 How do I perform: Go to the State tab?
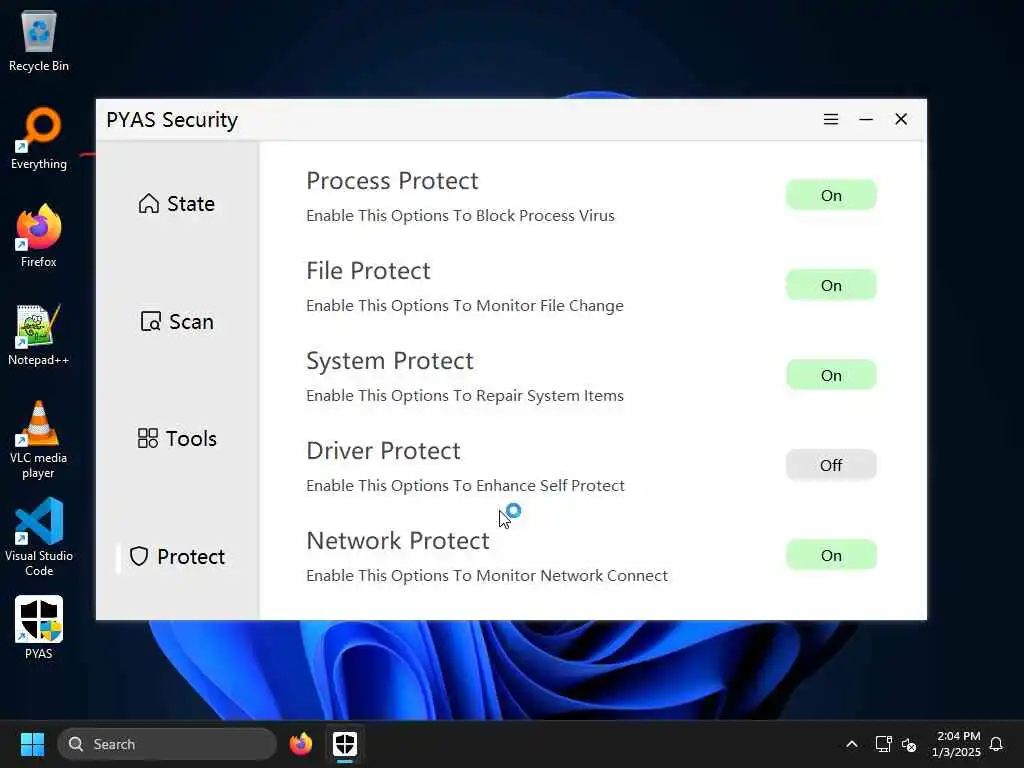(176, 204)
